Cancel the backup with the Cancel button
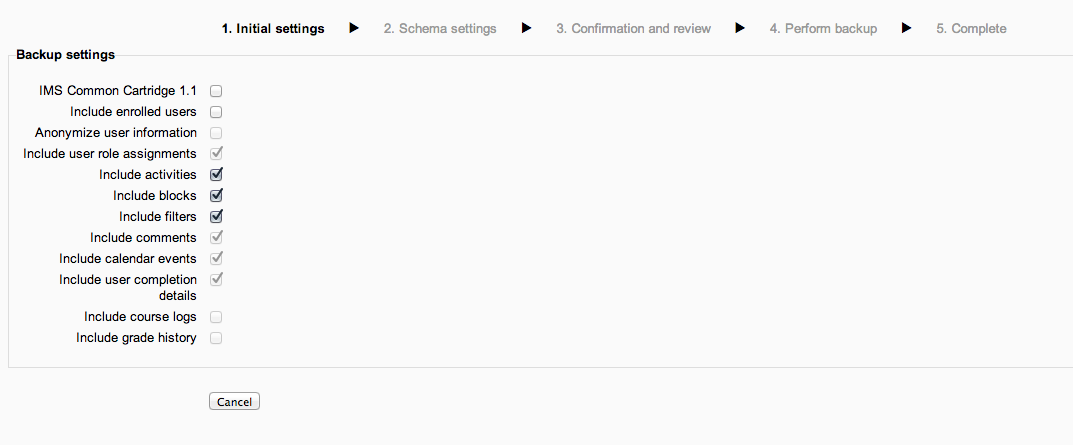Viewport: 1073px width, 445px height. pos(235,402)
